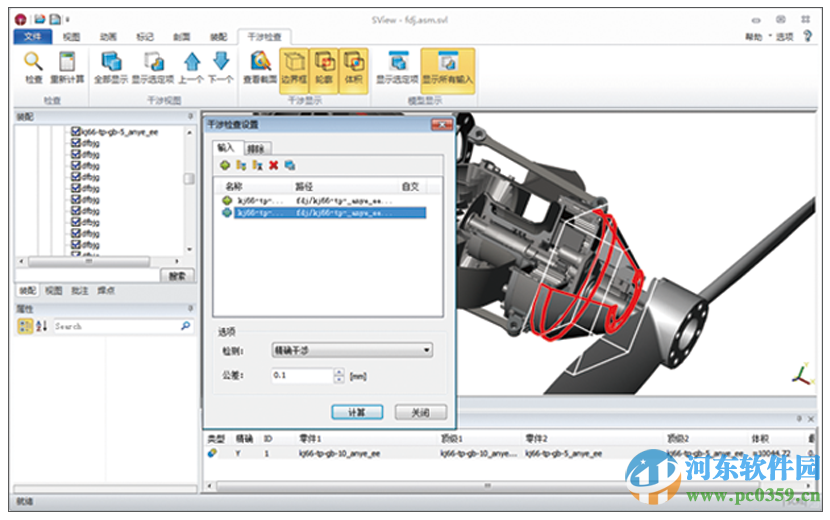The height and width of the screenshot is (520, 830).
Task: Click the 关闭 close button in the dialog
Action: (421, 413)
